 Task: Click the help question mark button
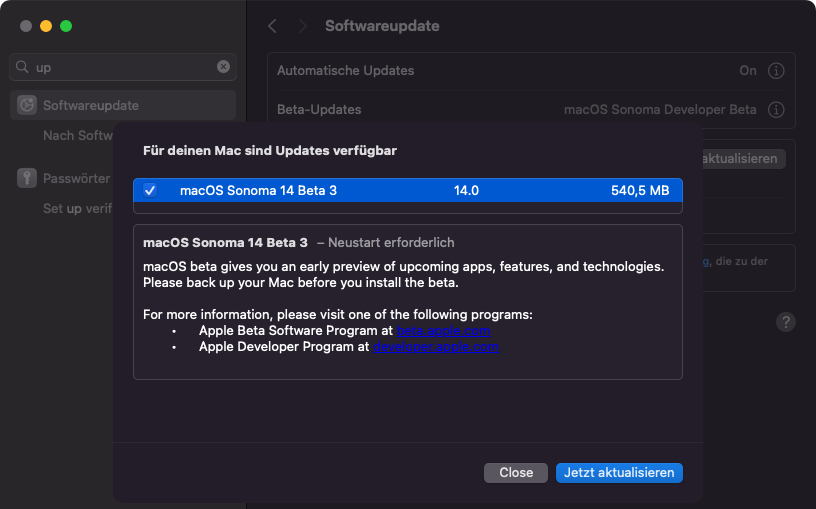[x=786, y=322]
